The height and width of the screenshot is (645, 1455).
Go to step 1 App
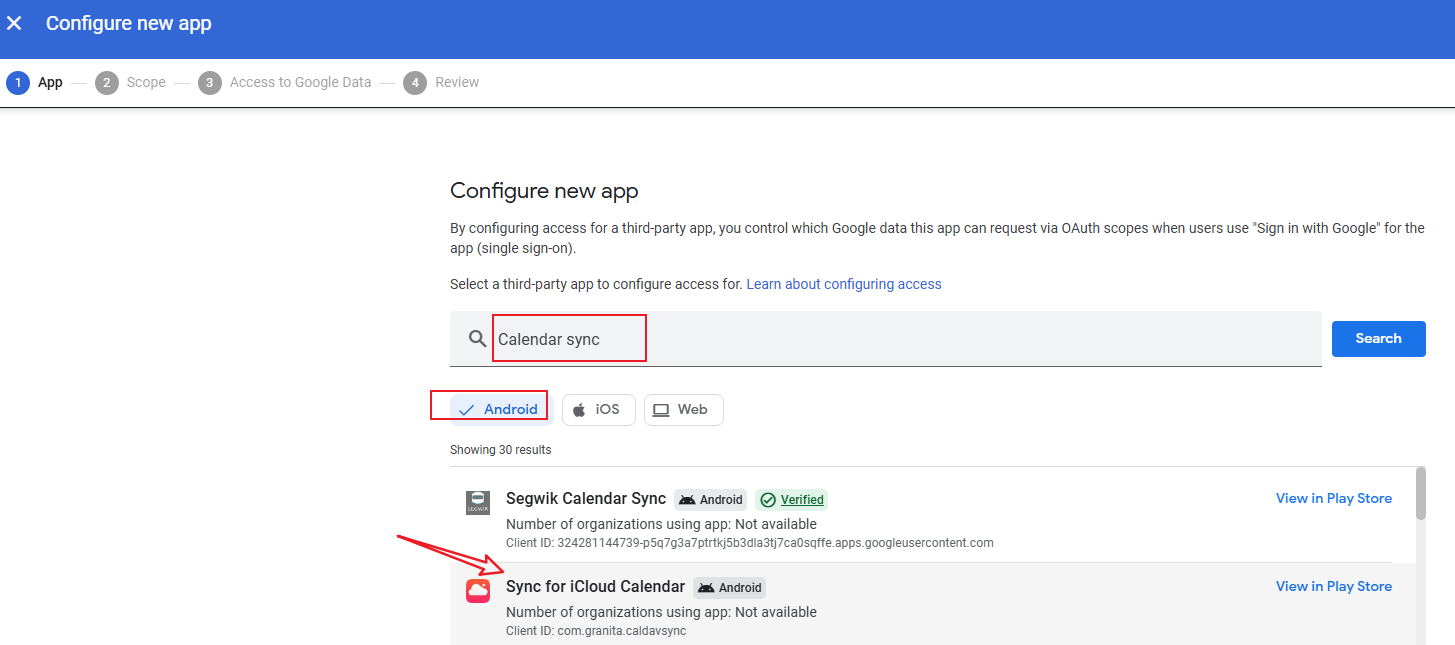click(x=34, y=83)
